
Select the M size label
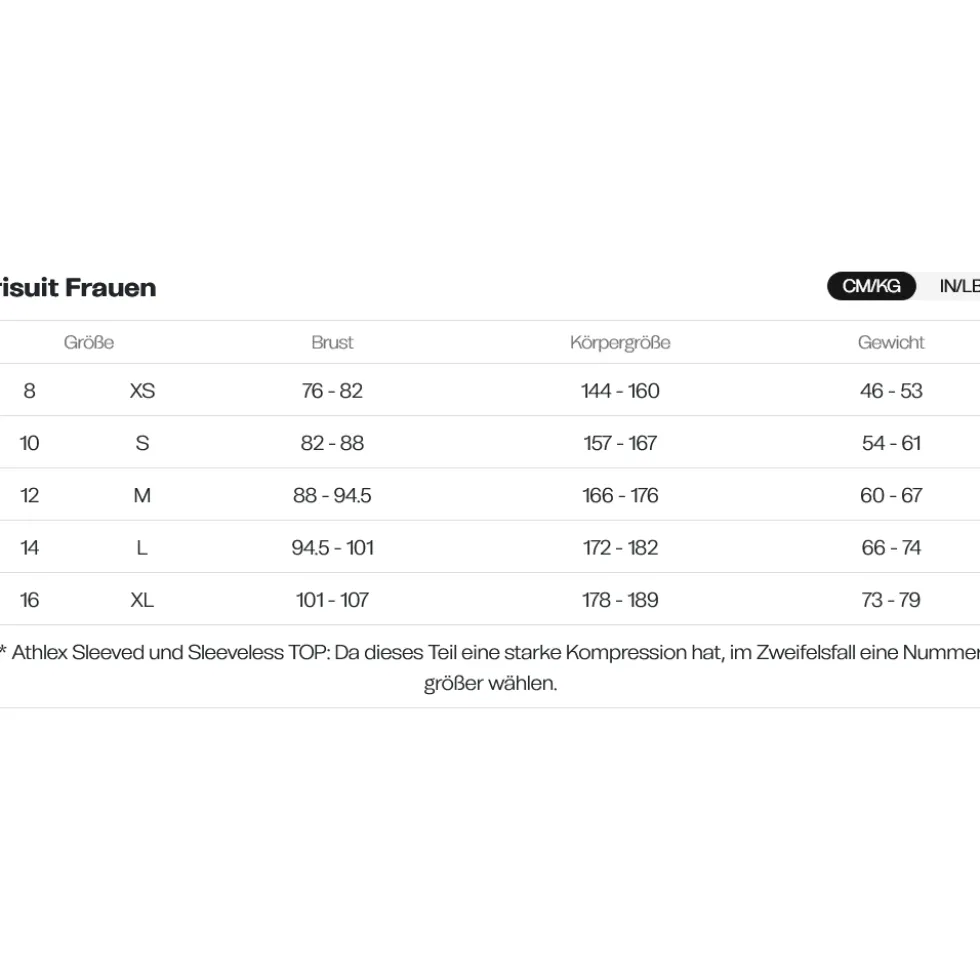(142, 496)
